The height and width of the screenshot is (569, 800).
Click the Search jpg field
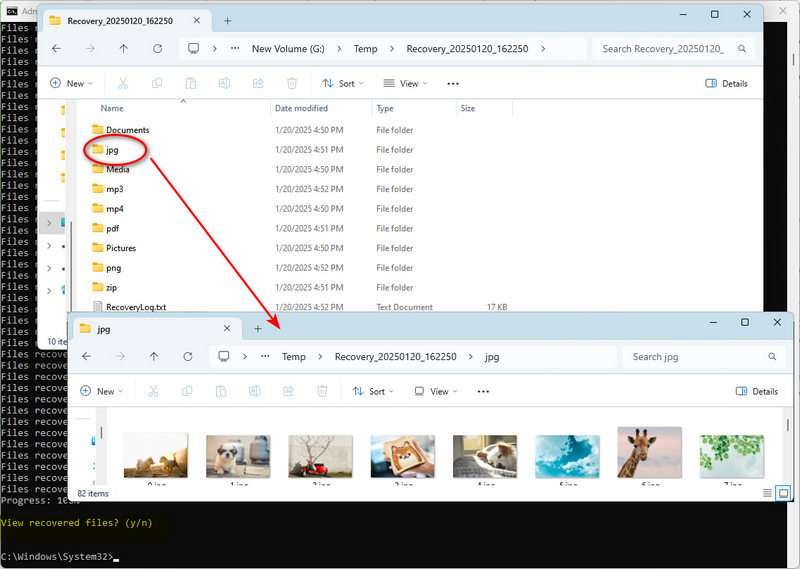click(x=702, y=356)
